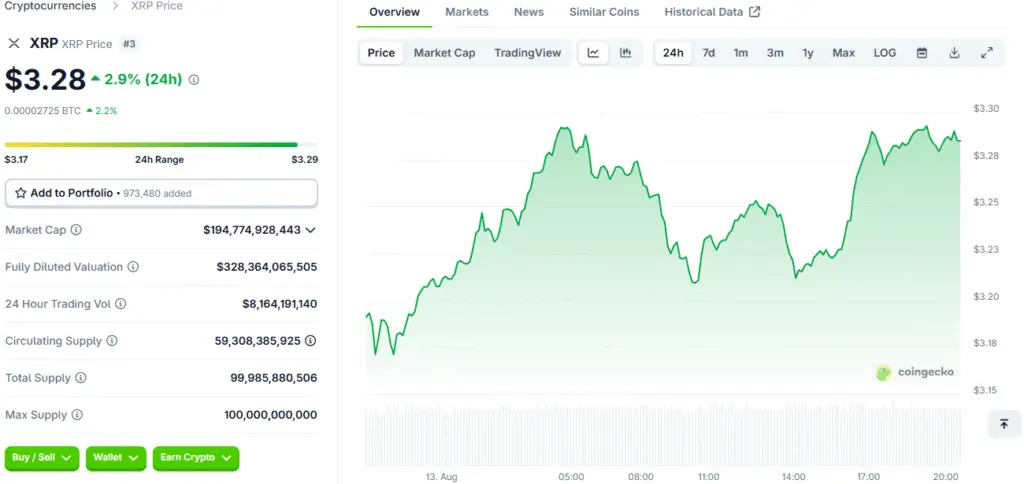This screenshot has height=484, width=1024.
Task: Click XRP Price breadcrumb
Action: 157,6
